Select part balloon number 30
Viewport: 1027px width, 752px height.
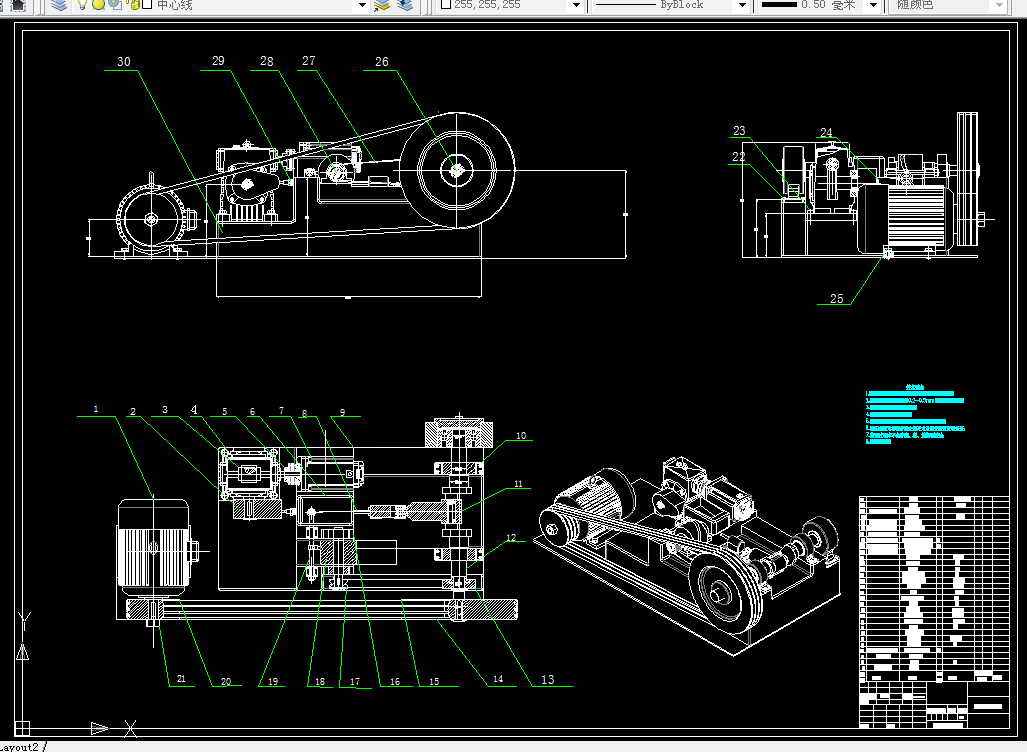(124, 62)
